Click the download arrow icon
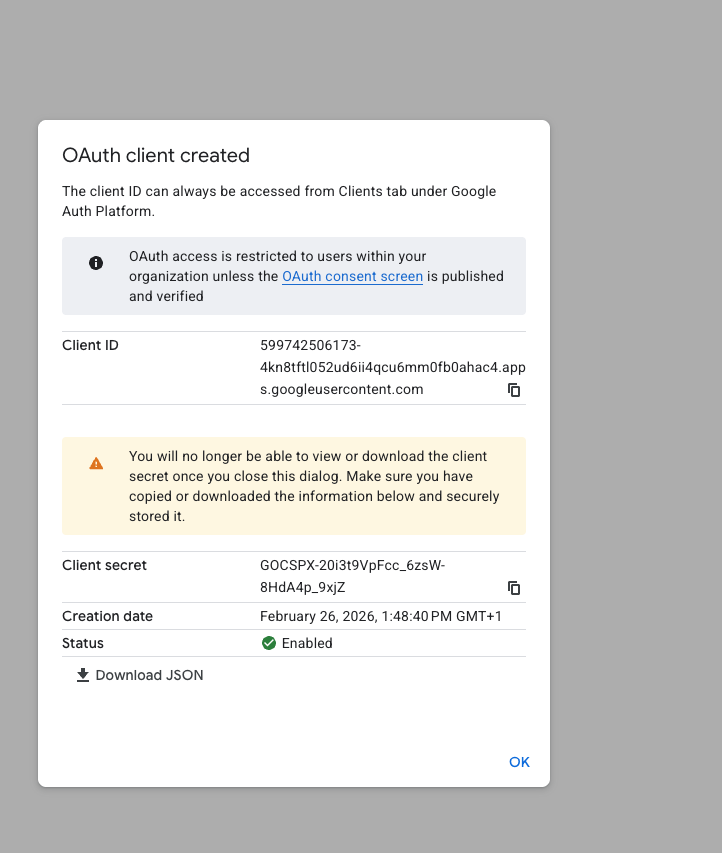The width and height of the screenshot is (722, 853). point(83,675)
